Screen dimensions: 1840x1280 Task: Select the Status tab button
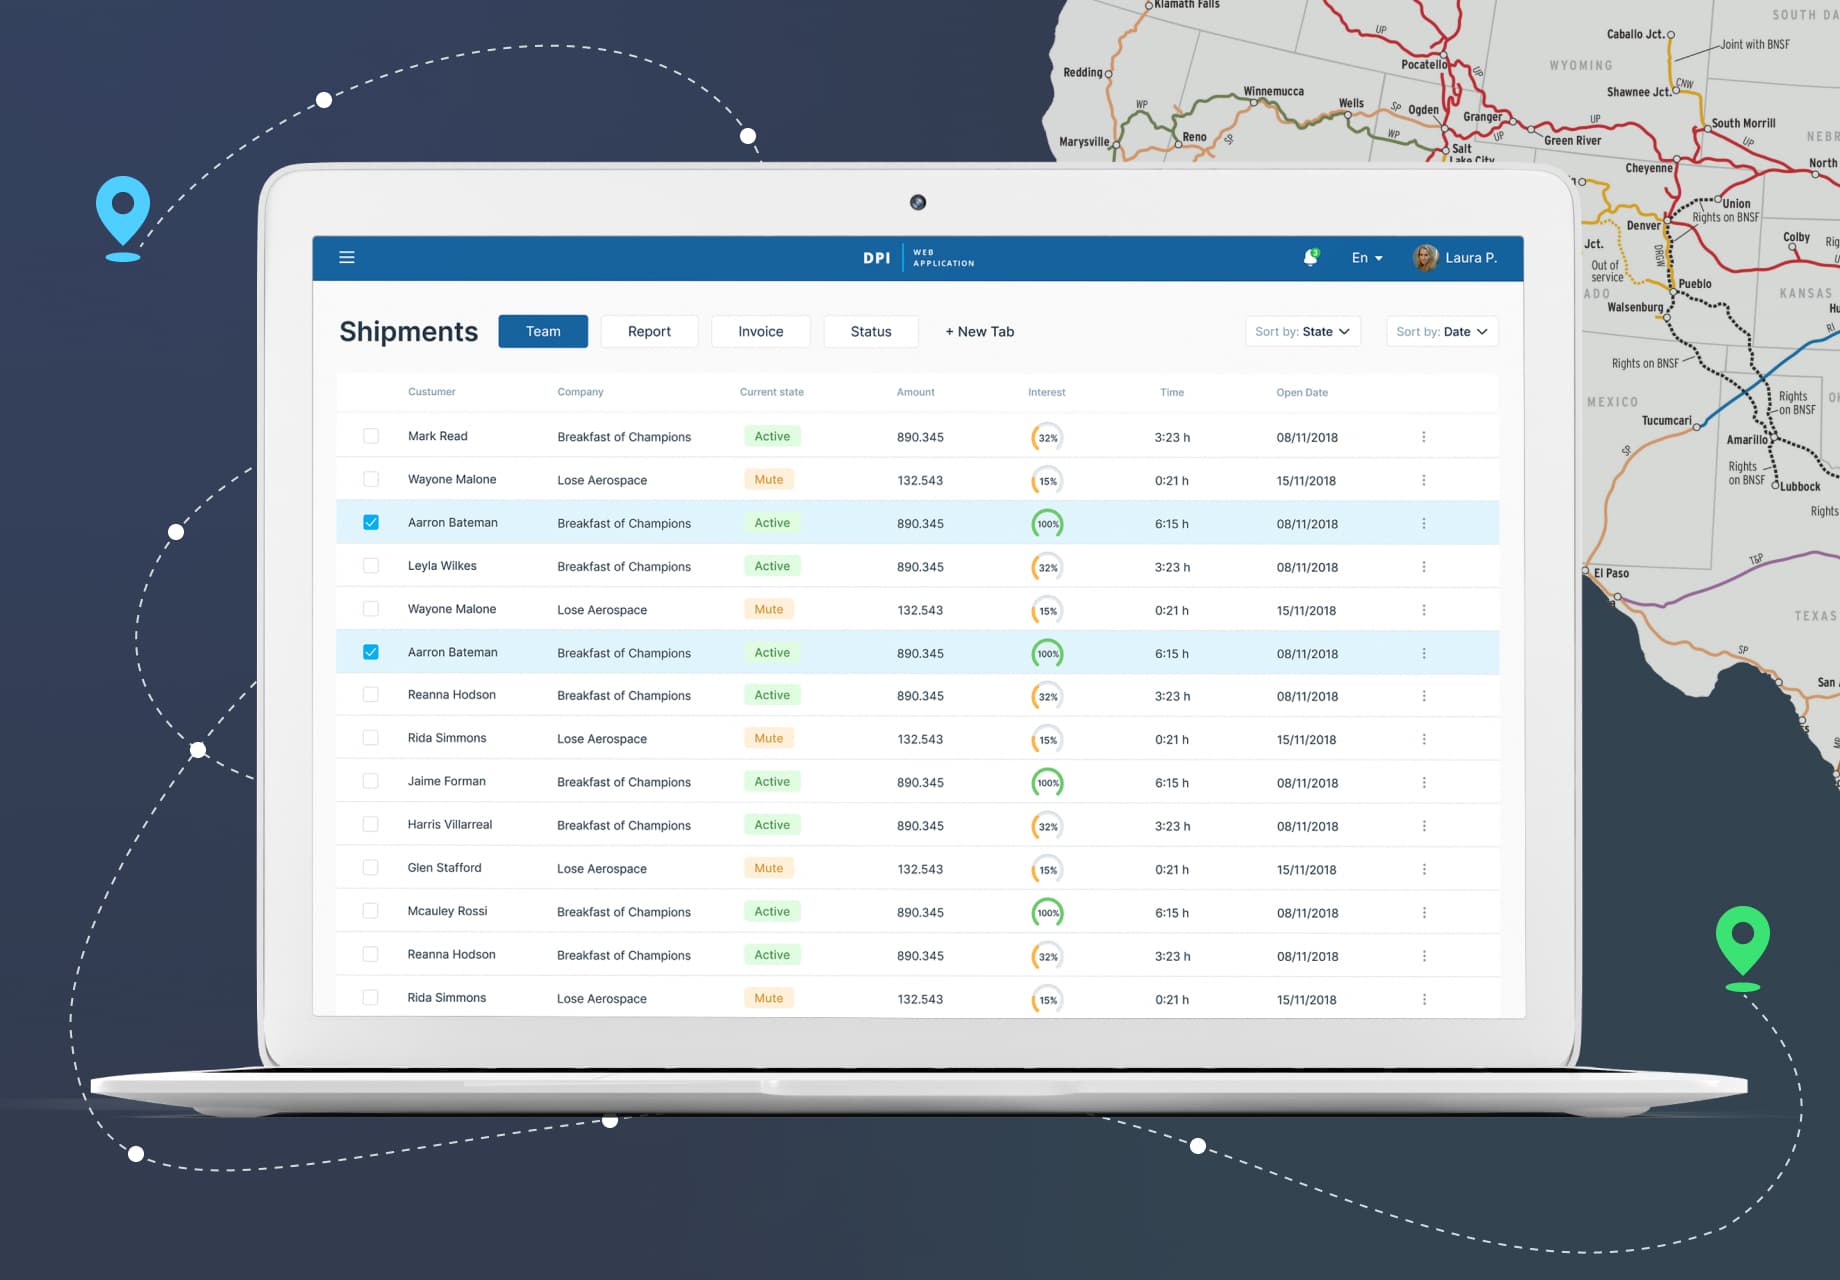coord(870,331)
